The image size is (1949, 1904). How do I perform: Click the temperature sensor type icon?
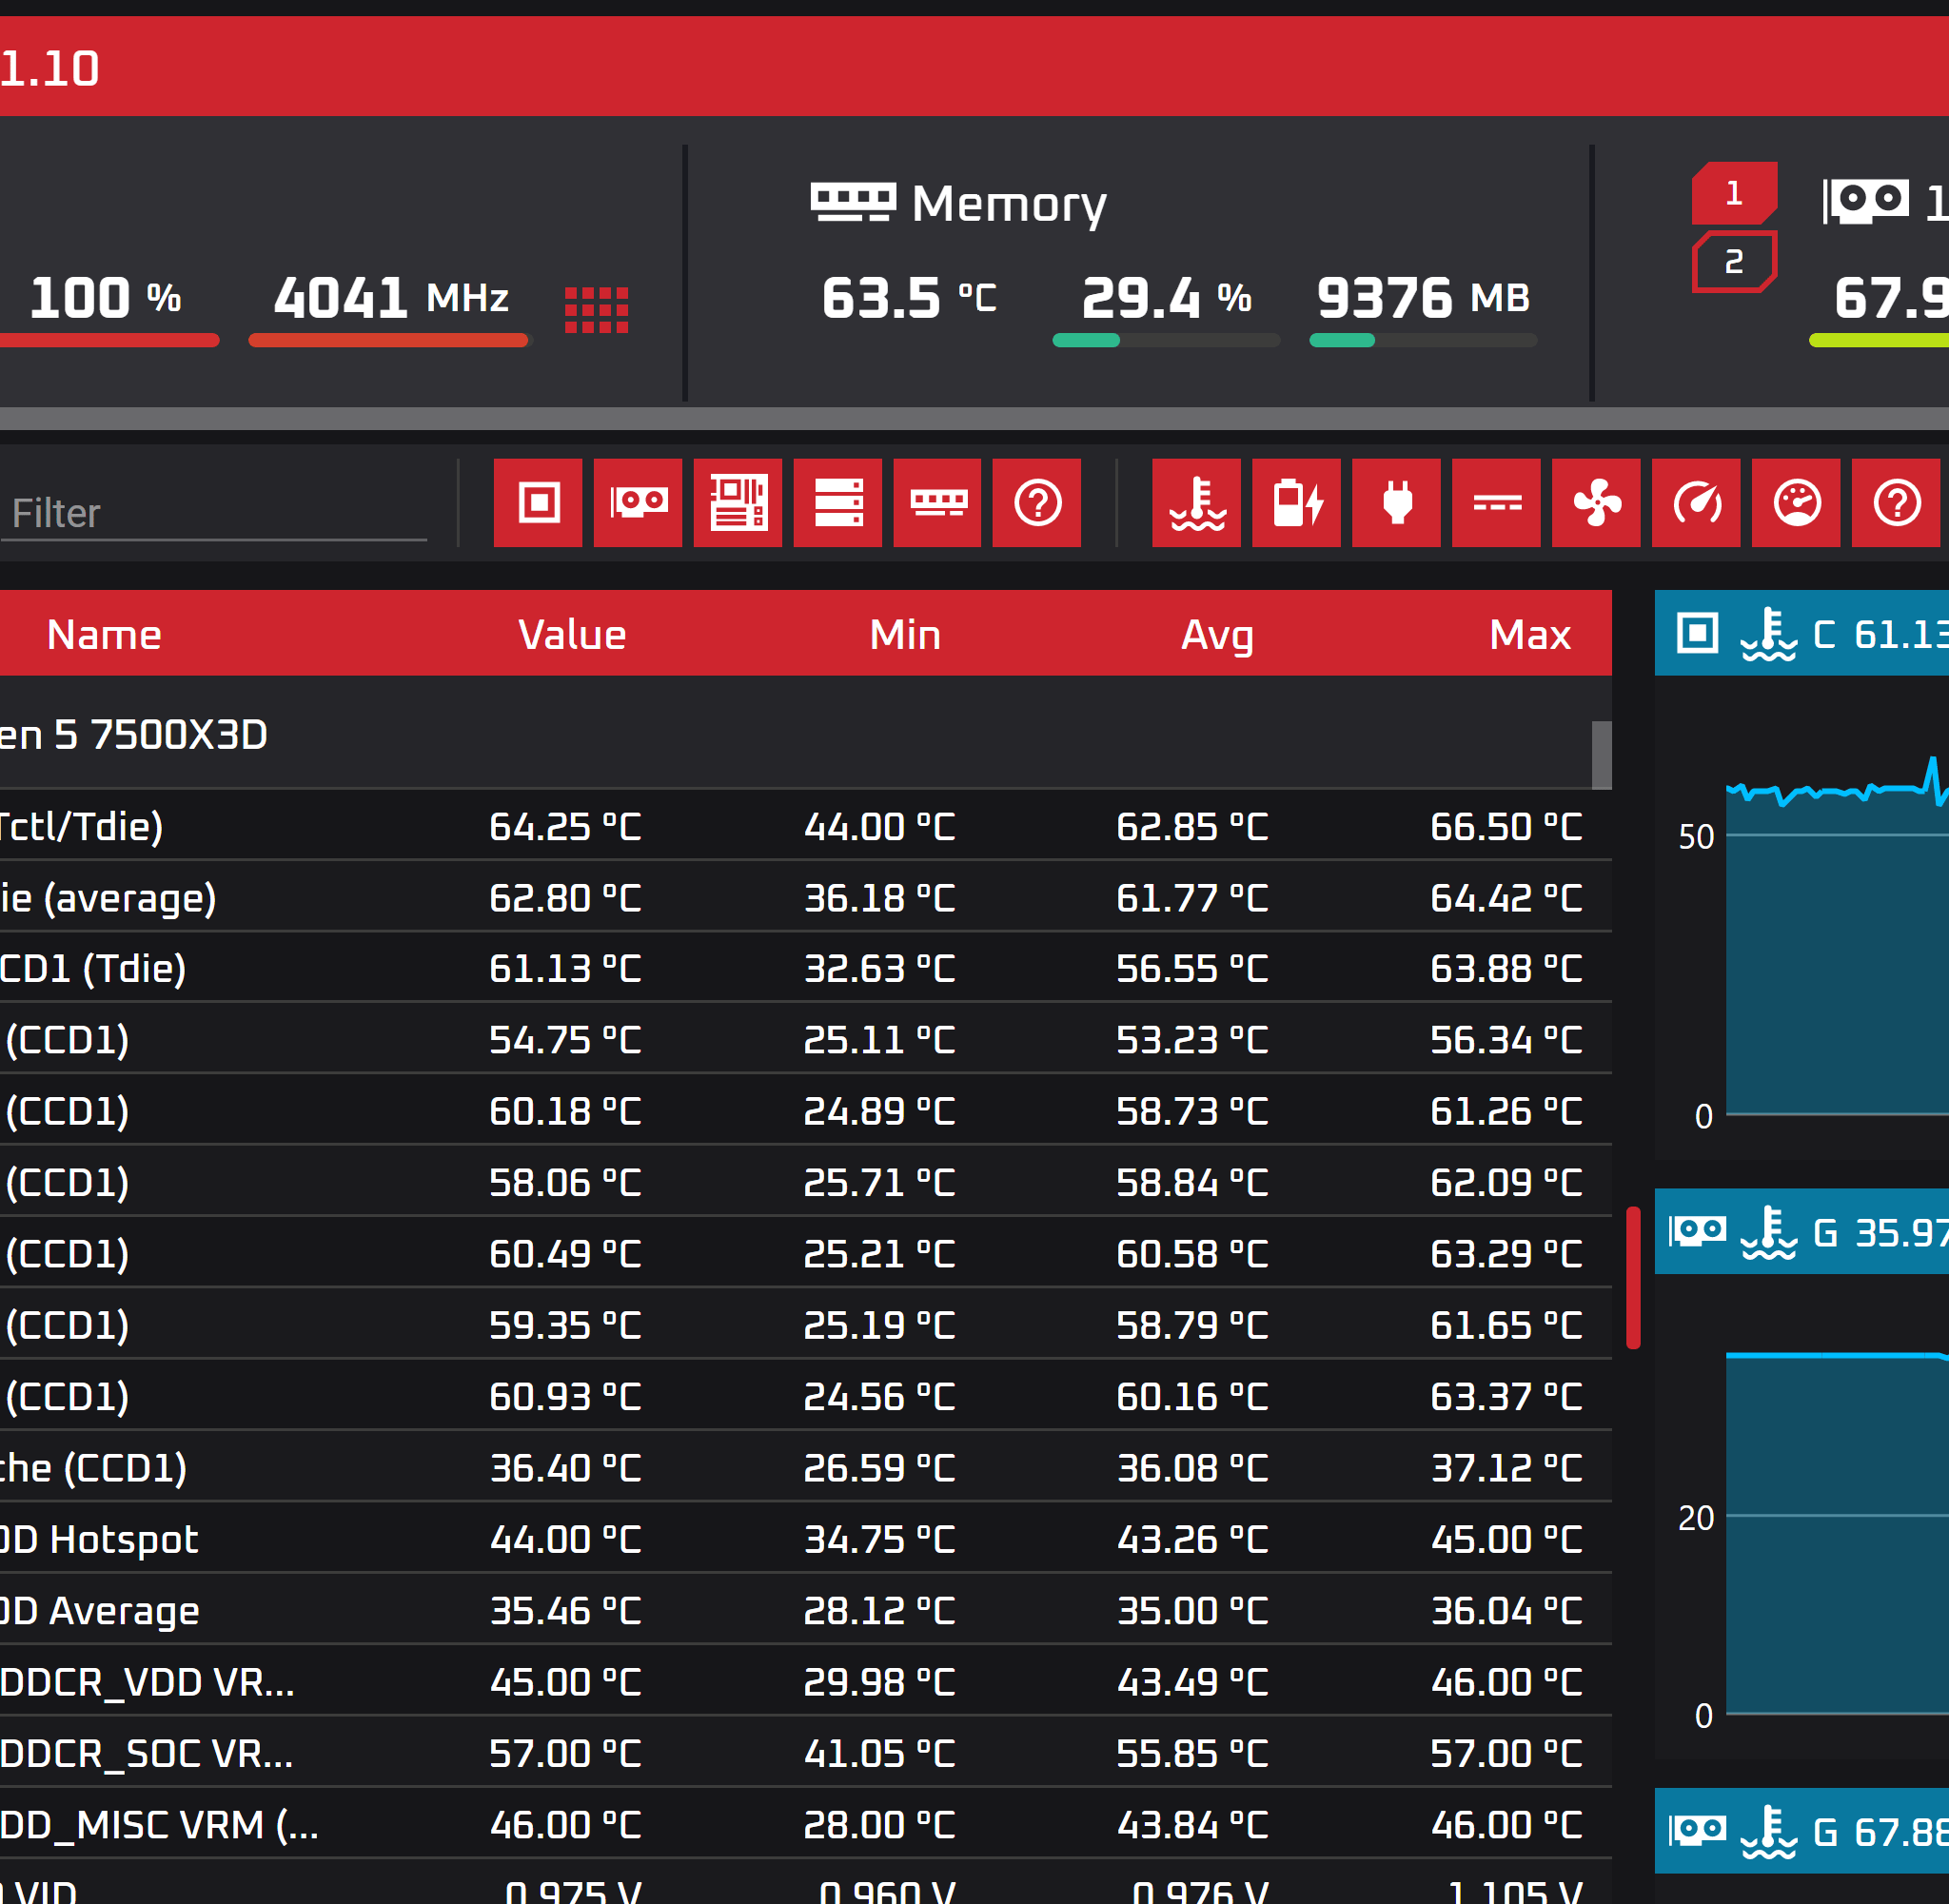tap(1196, 502)
